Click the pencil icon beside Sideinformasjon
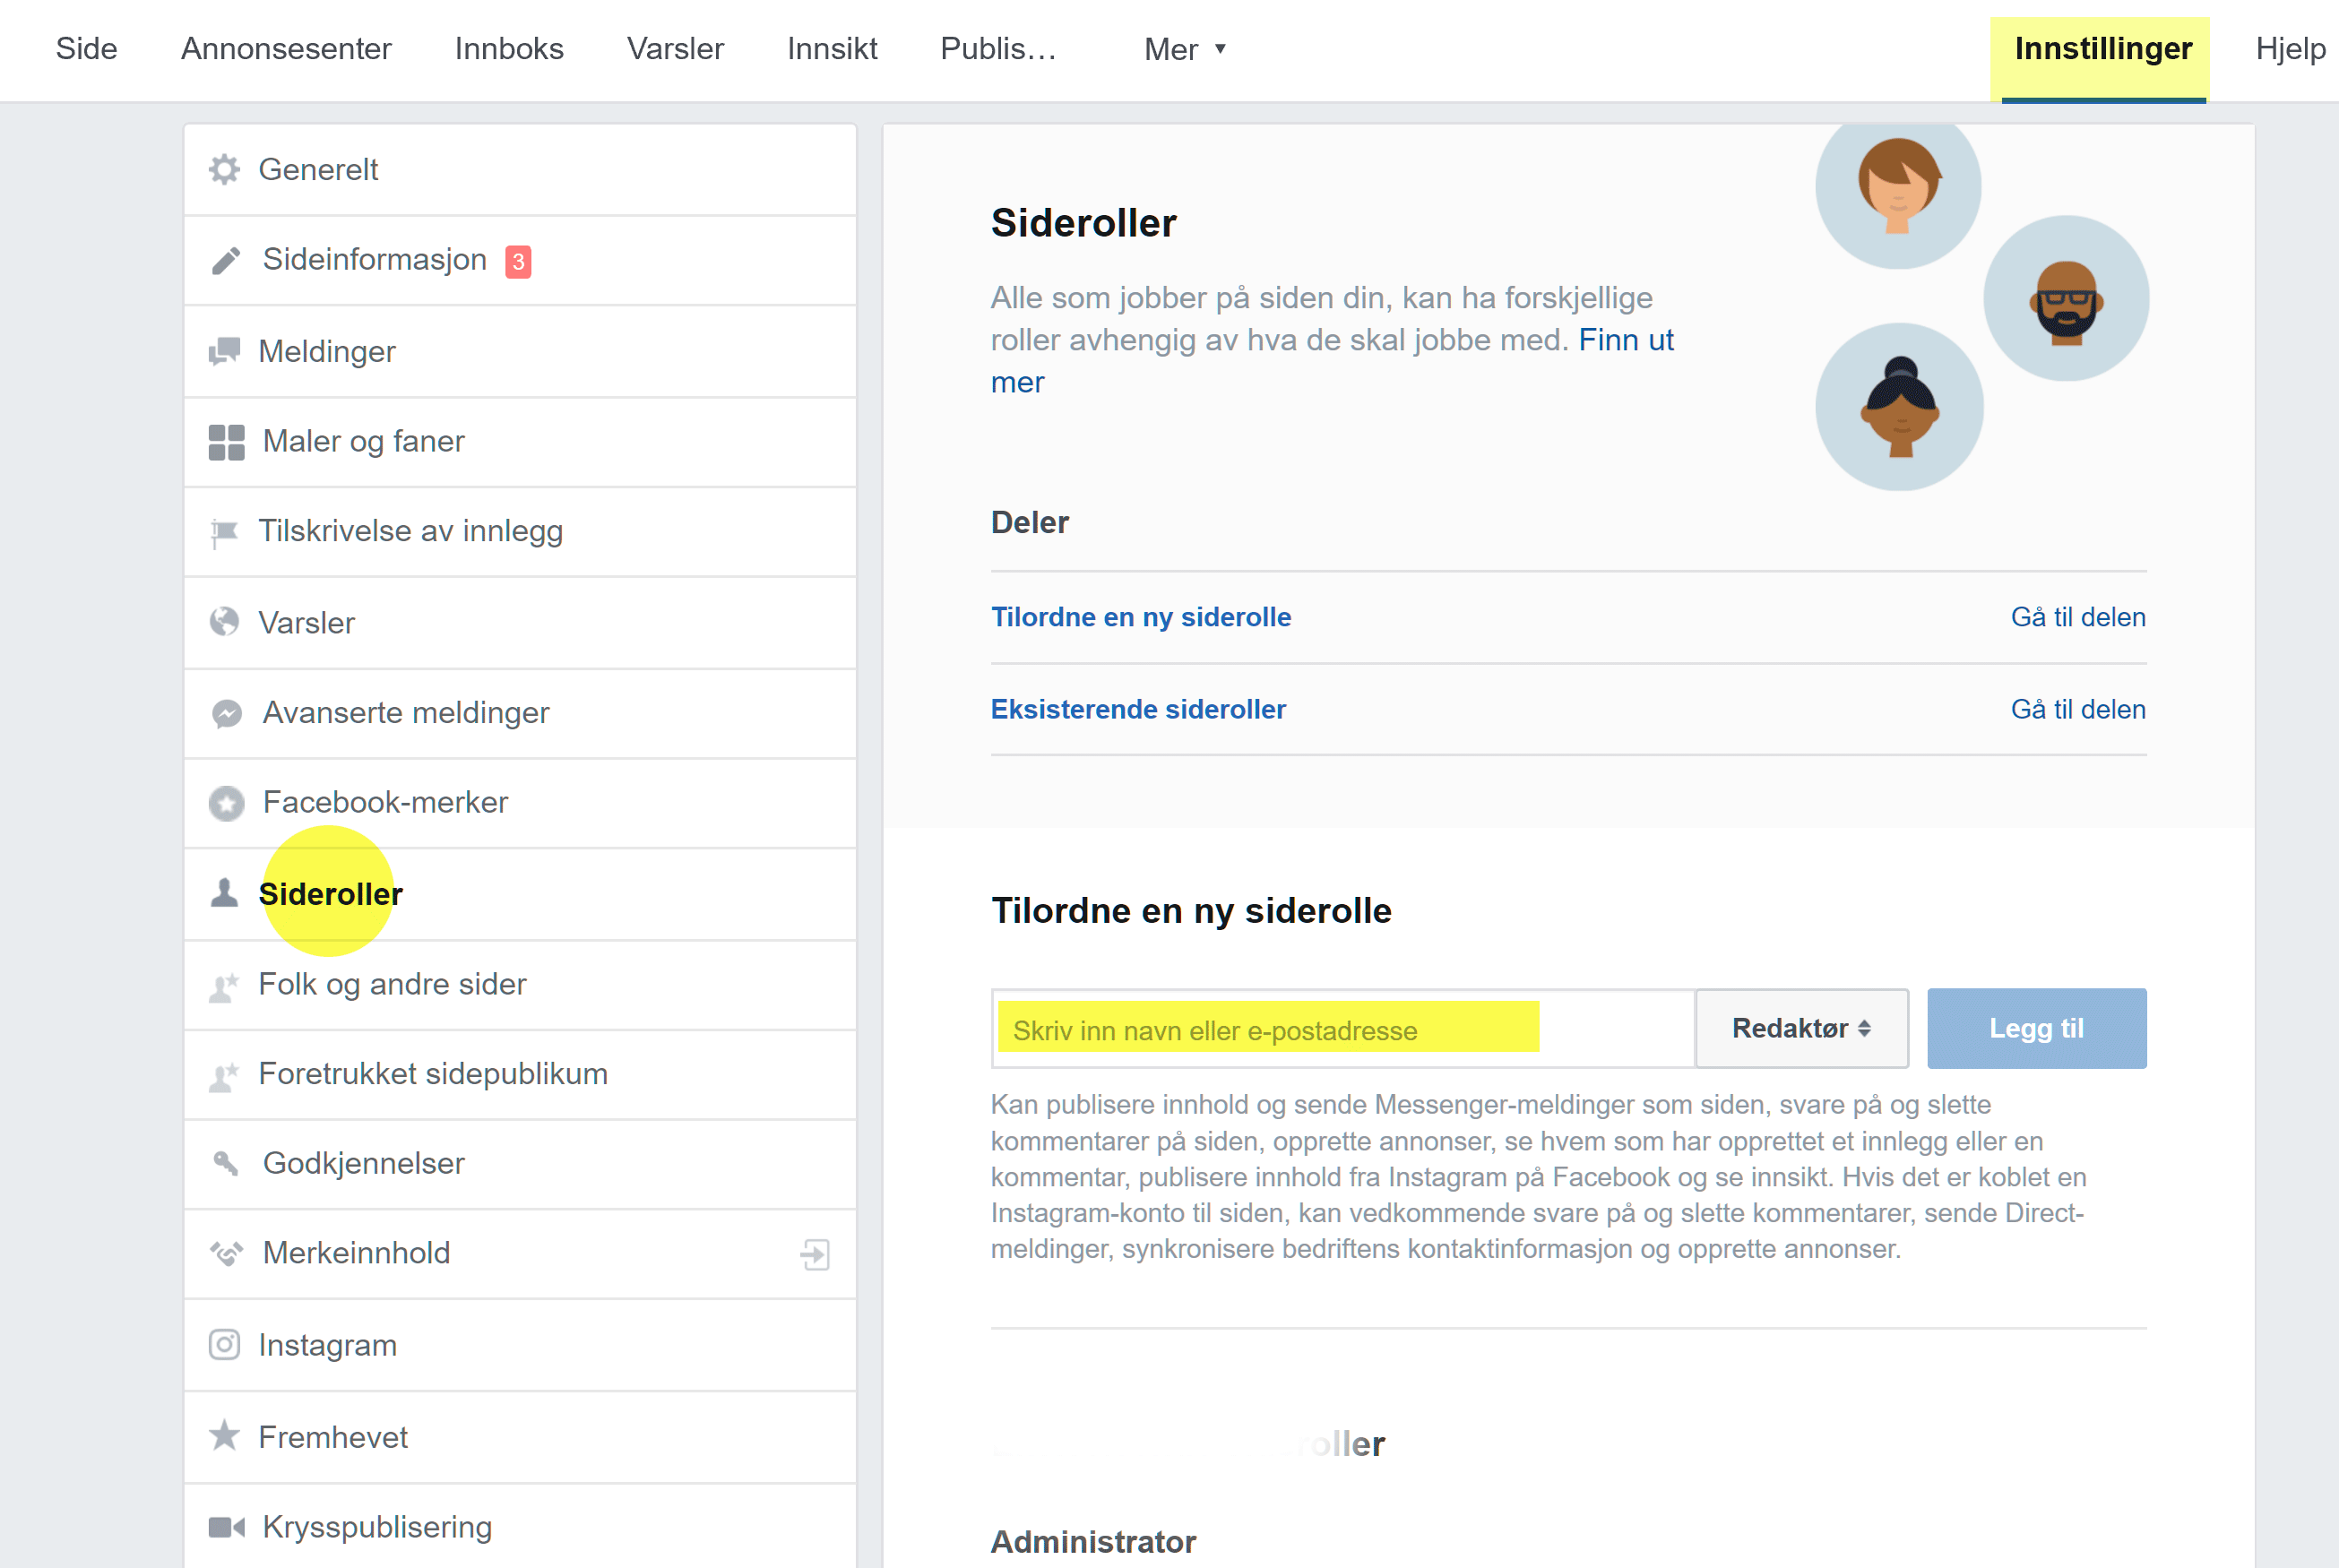The image size is (2339, 1568). point(226,260)
